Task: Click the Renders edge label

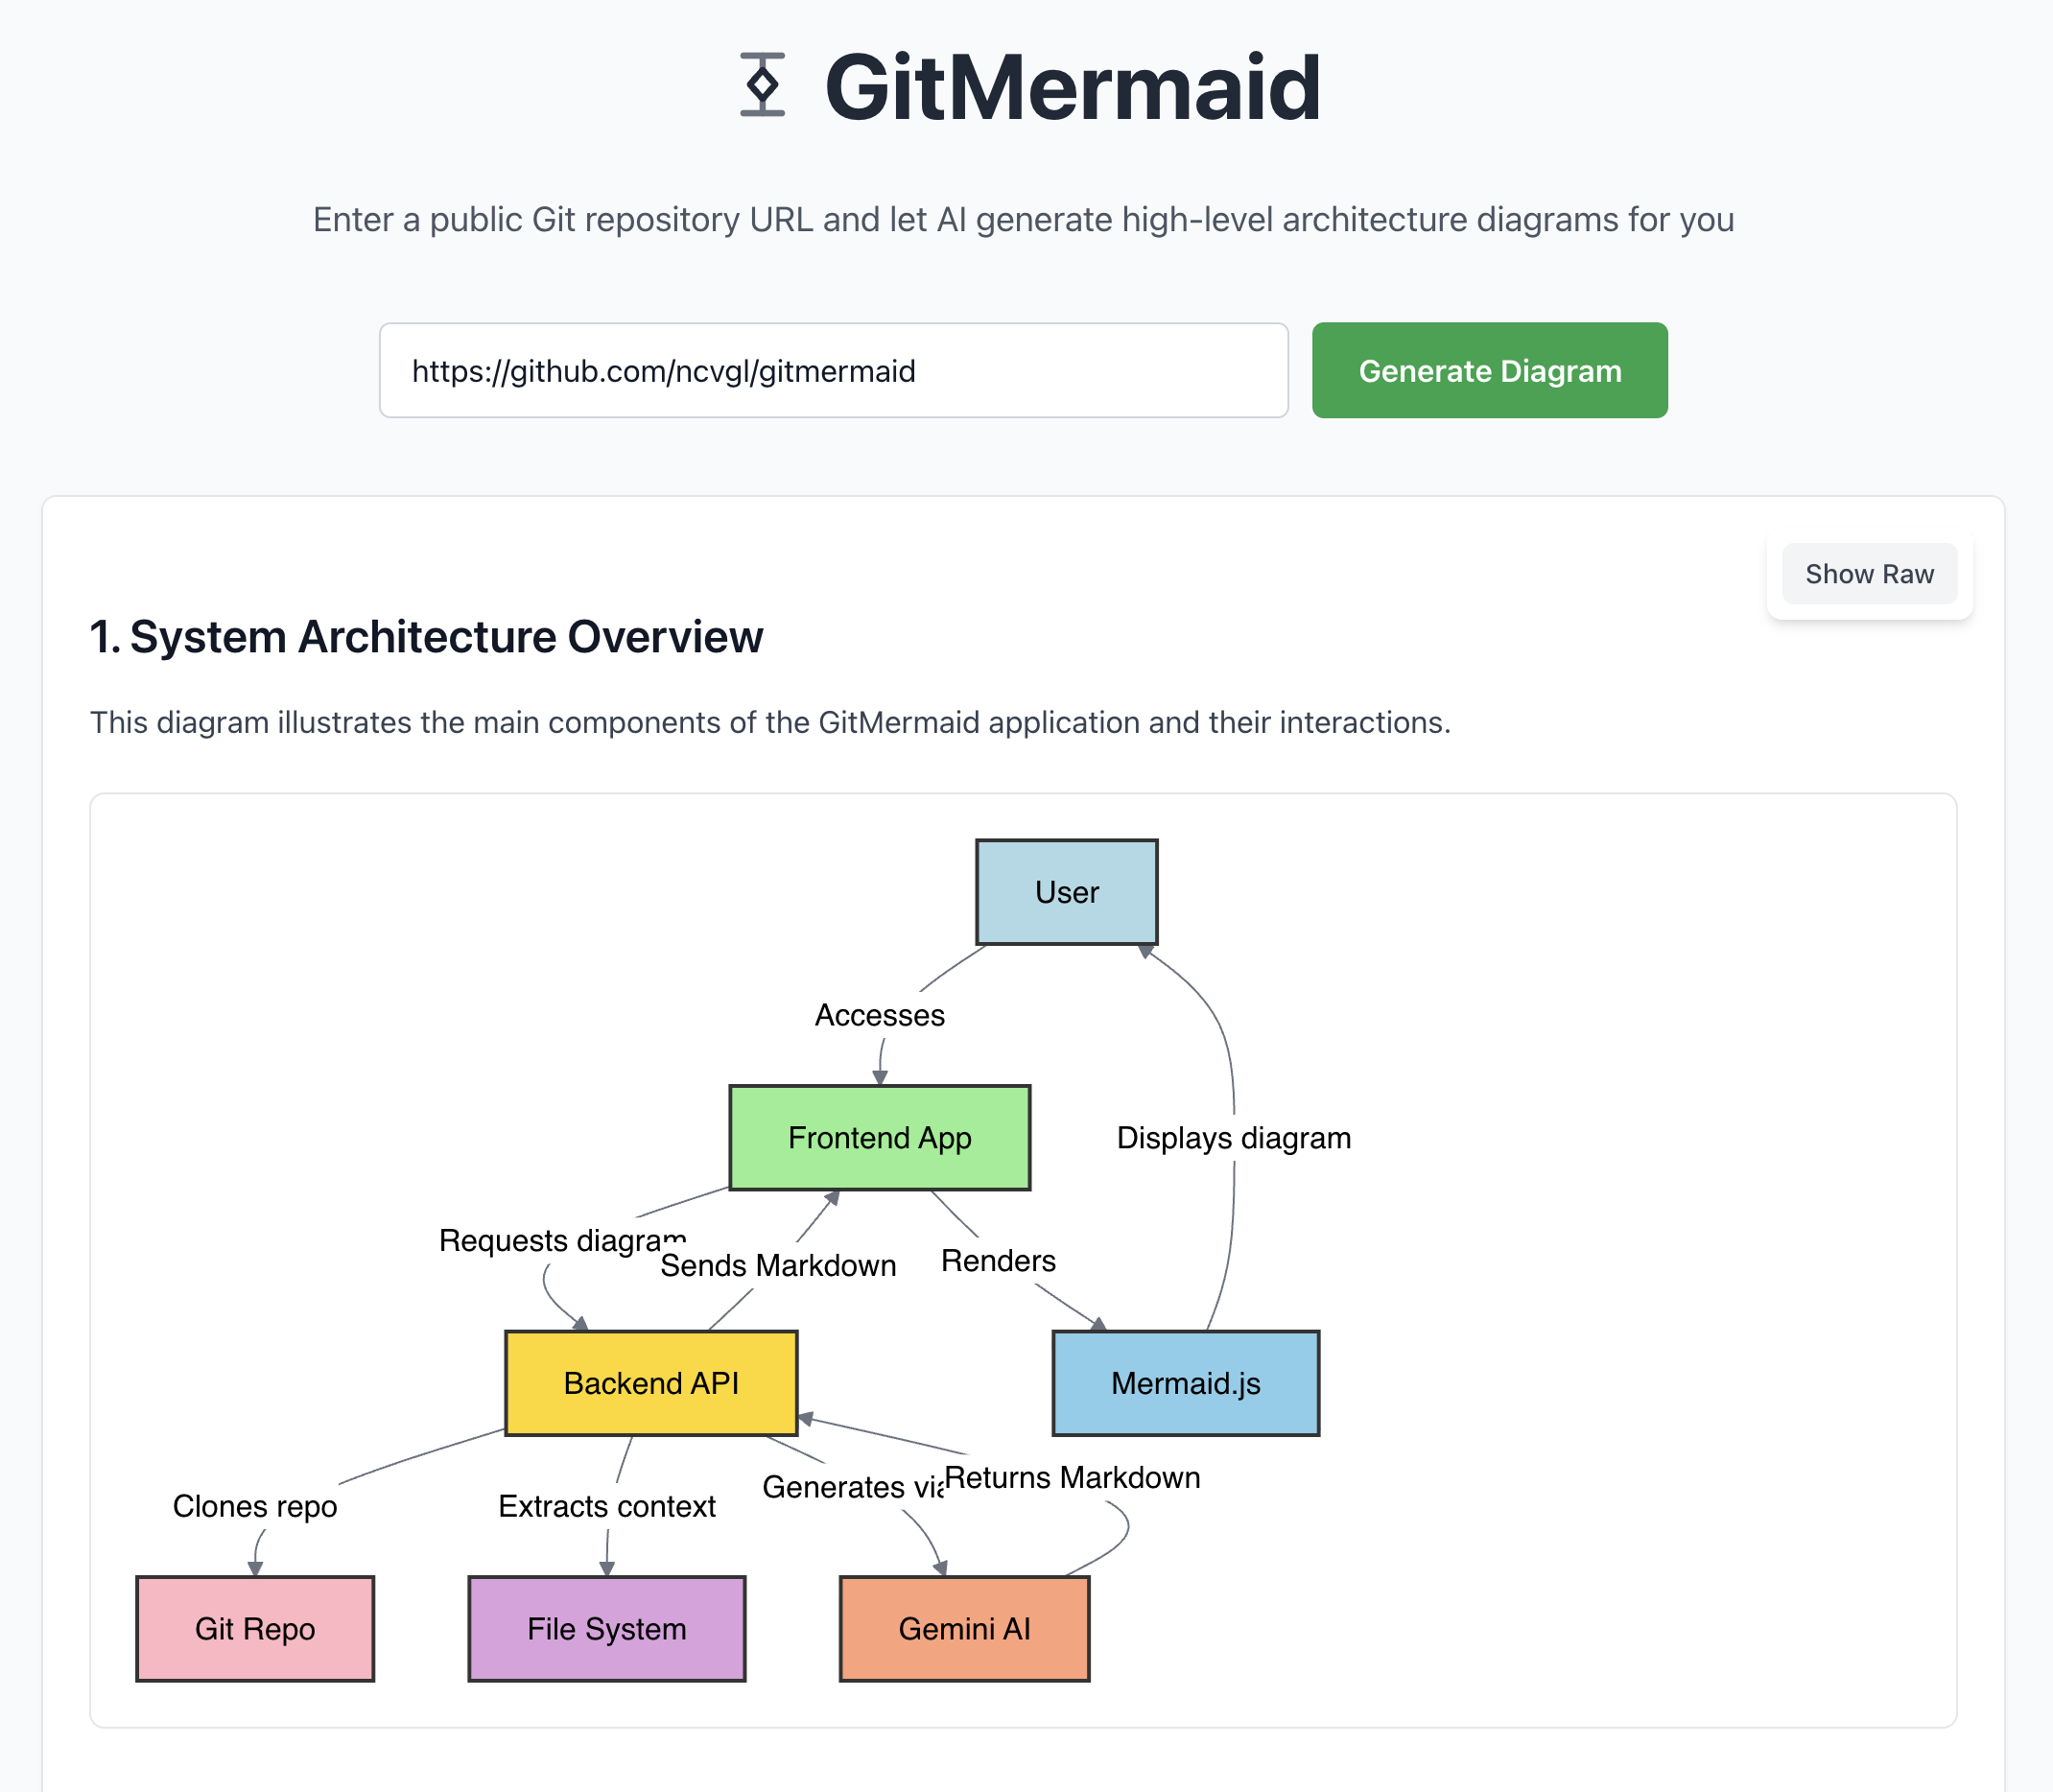Action: 998,1261
